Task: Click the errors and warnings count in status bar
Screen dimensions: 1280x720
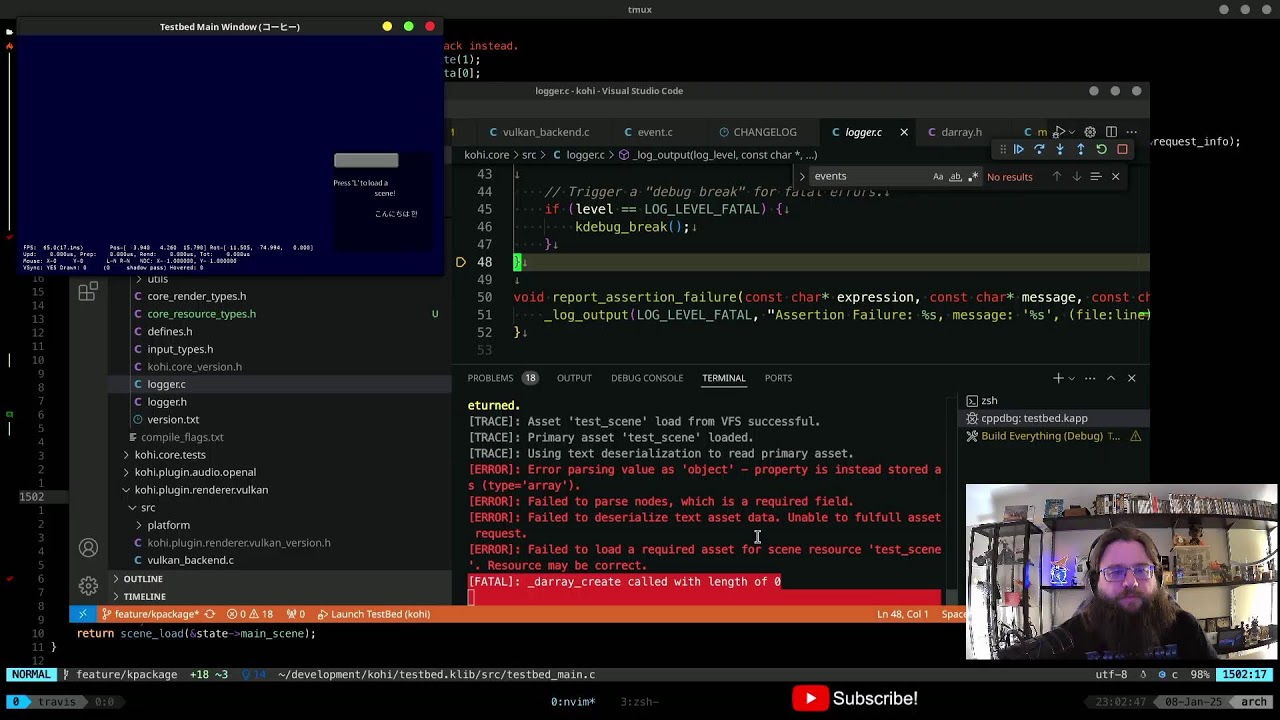Action: pyautogui.click(x=250, y=614)
